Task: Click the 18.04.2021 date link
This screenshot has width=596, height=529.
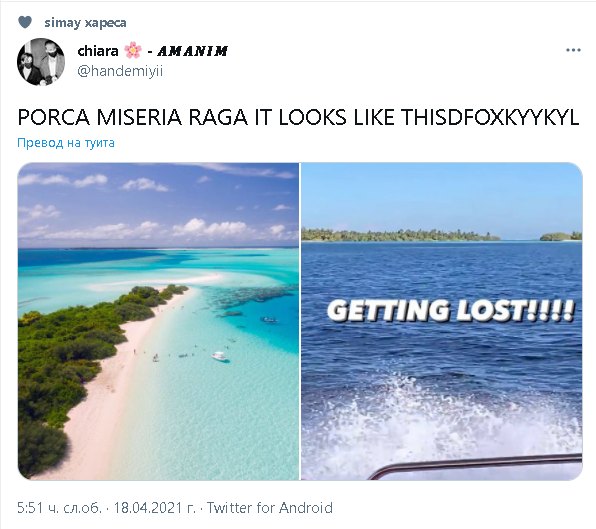Action: pos(155,508)
